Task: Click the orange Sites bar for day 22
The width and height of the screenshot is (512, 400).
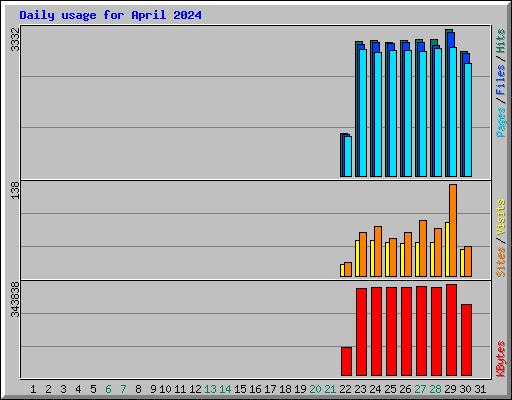Action: (x=348, y=270)
